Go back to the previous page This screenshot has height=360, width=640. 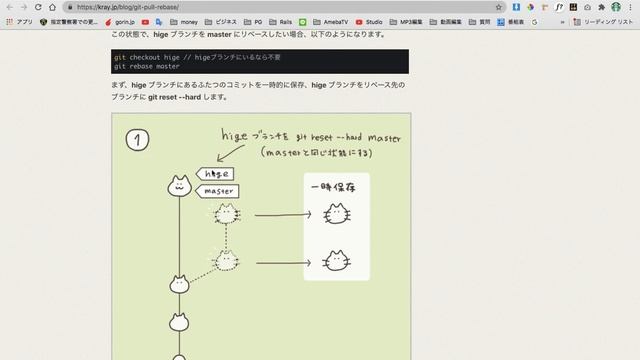[x=10, y=7]
